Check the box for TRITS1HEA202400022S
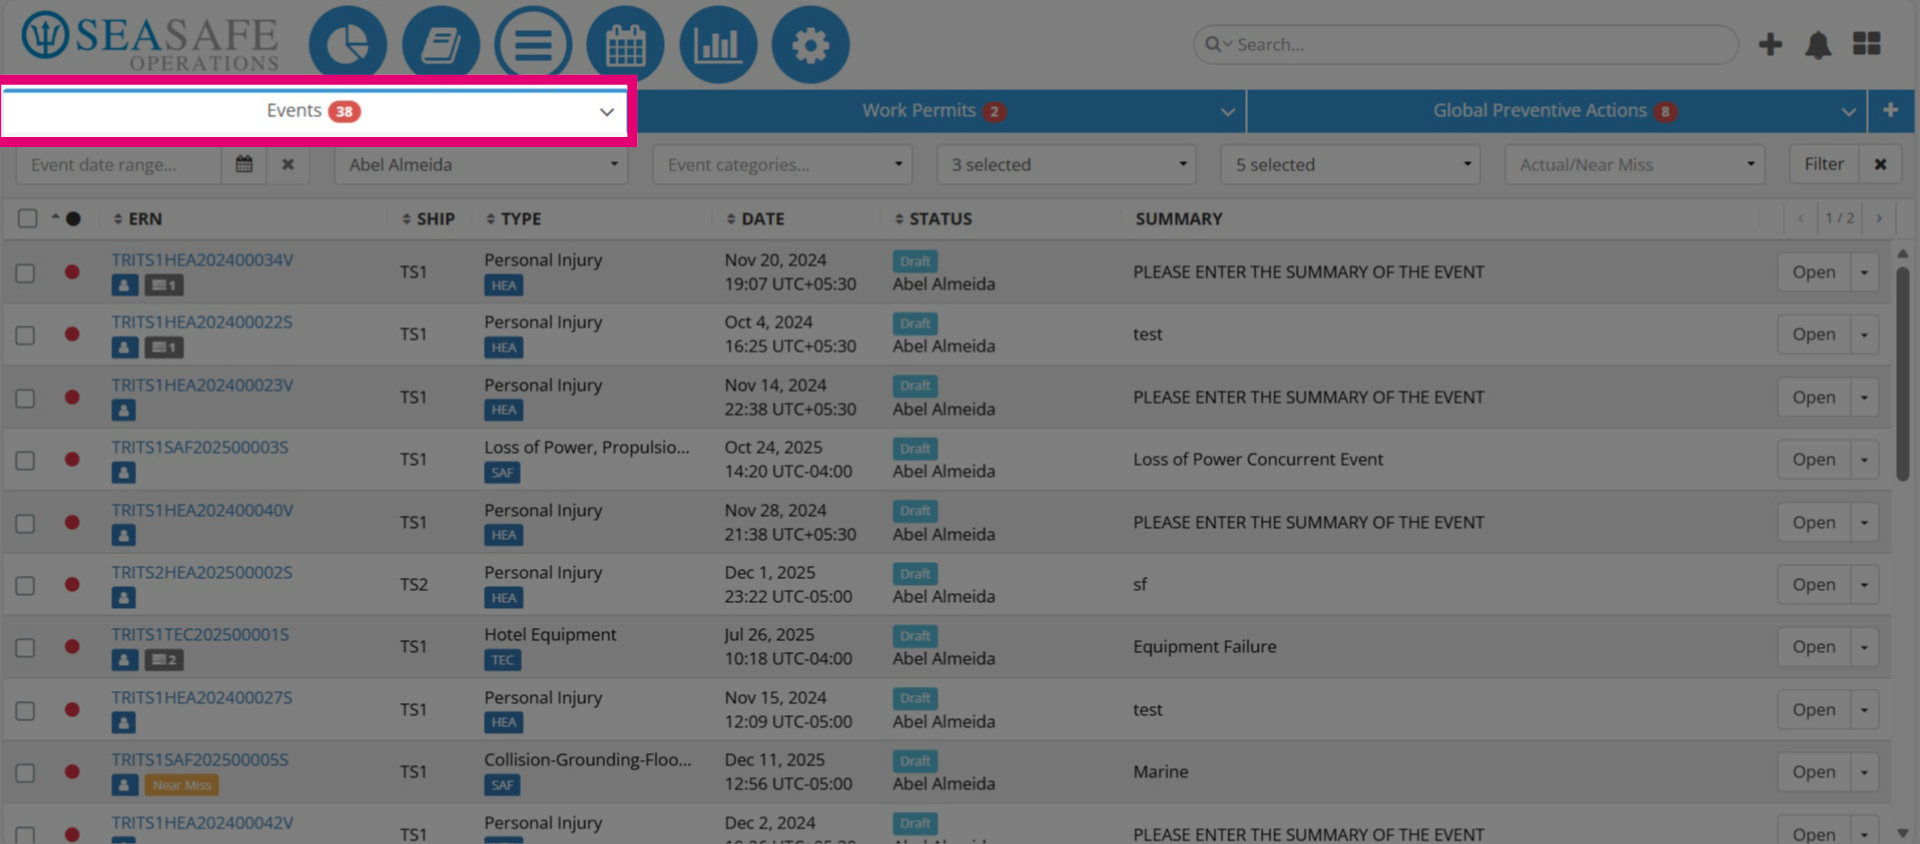The height and width of the screenshot is (844, 1920). point(25,335)
